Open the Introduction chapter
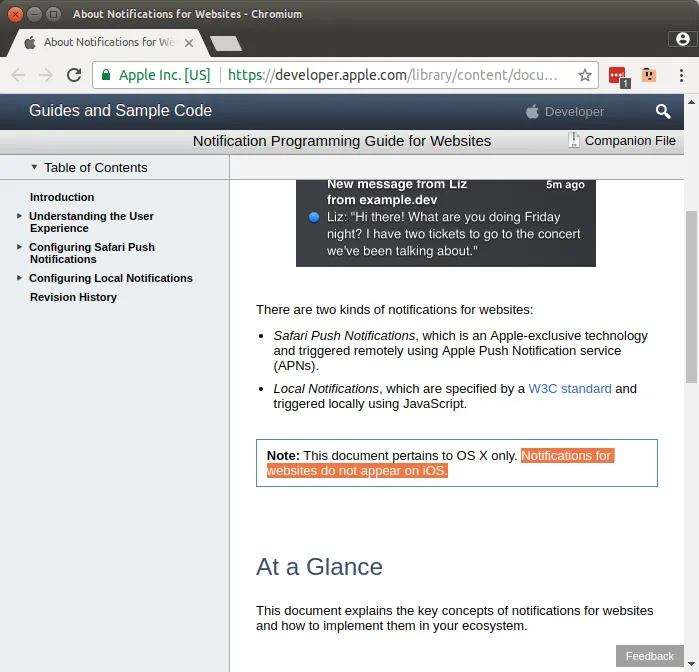The image size is (699, 672). click(62, 197)
